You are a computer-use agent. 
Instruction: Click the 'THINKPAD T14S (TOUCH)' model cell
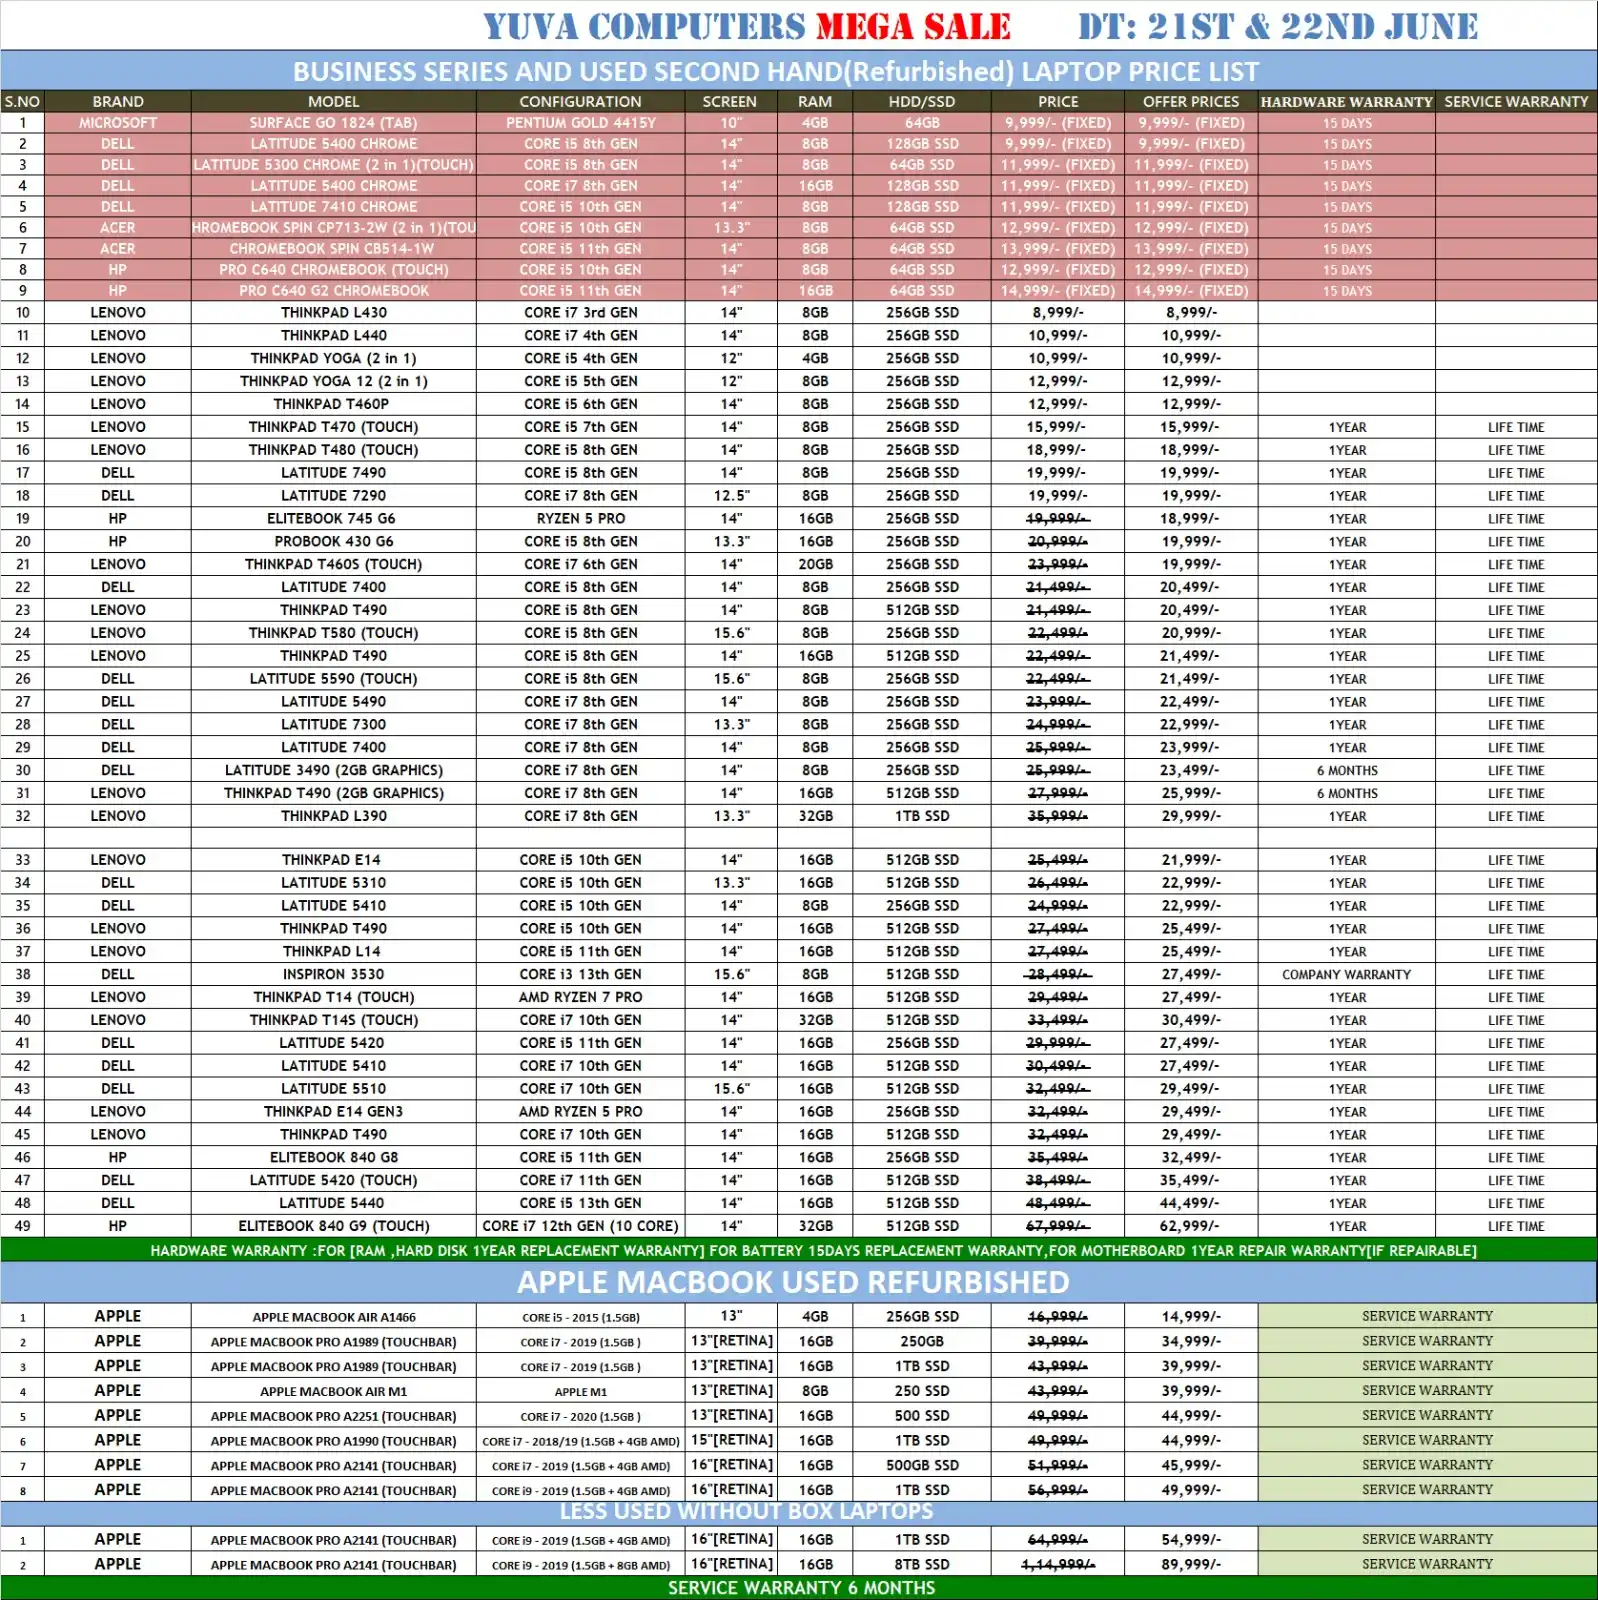(334, 1021)
